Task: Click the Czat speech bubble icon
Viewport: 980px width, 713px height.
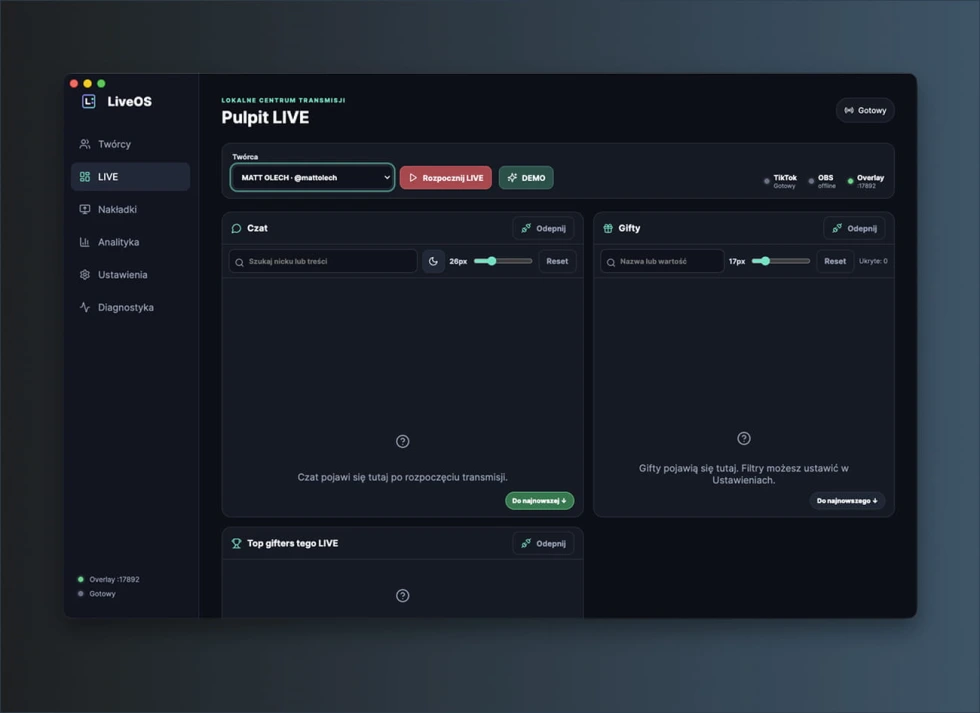Action: [236, 228]
